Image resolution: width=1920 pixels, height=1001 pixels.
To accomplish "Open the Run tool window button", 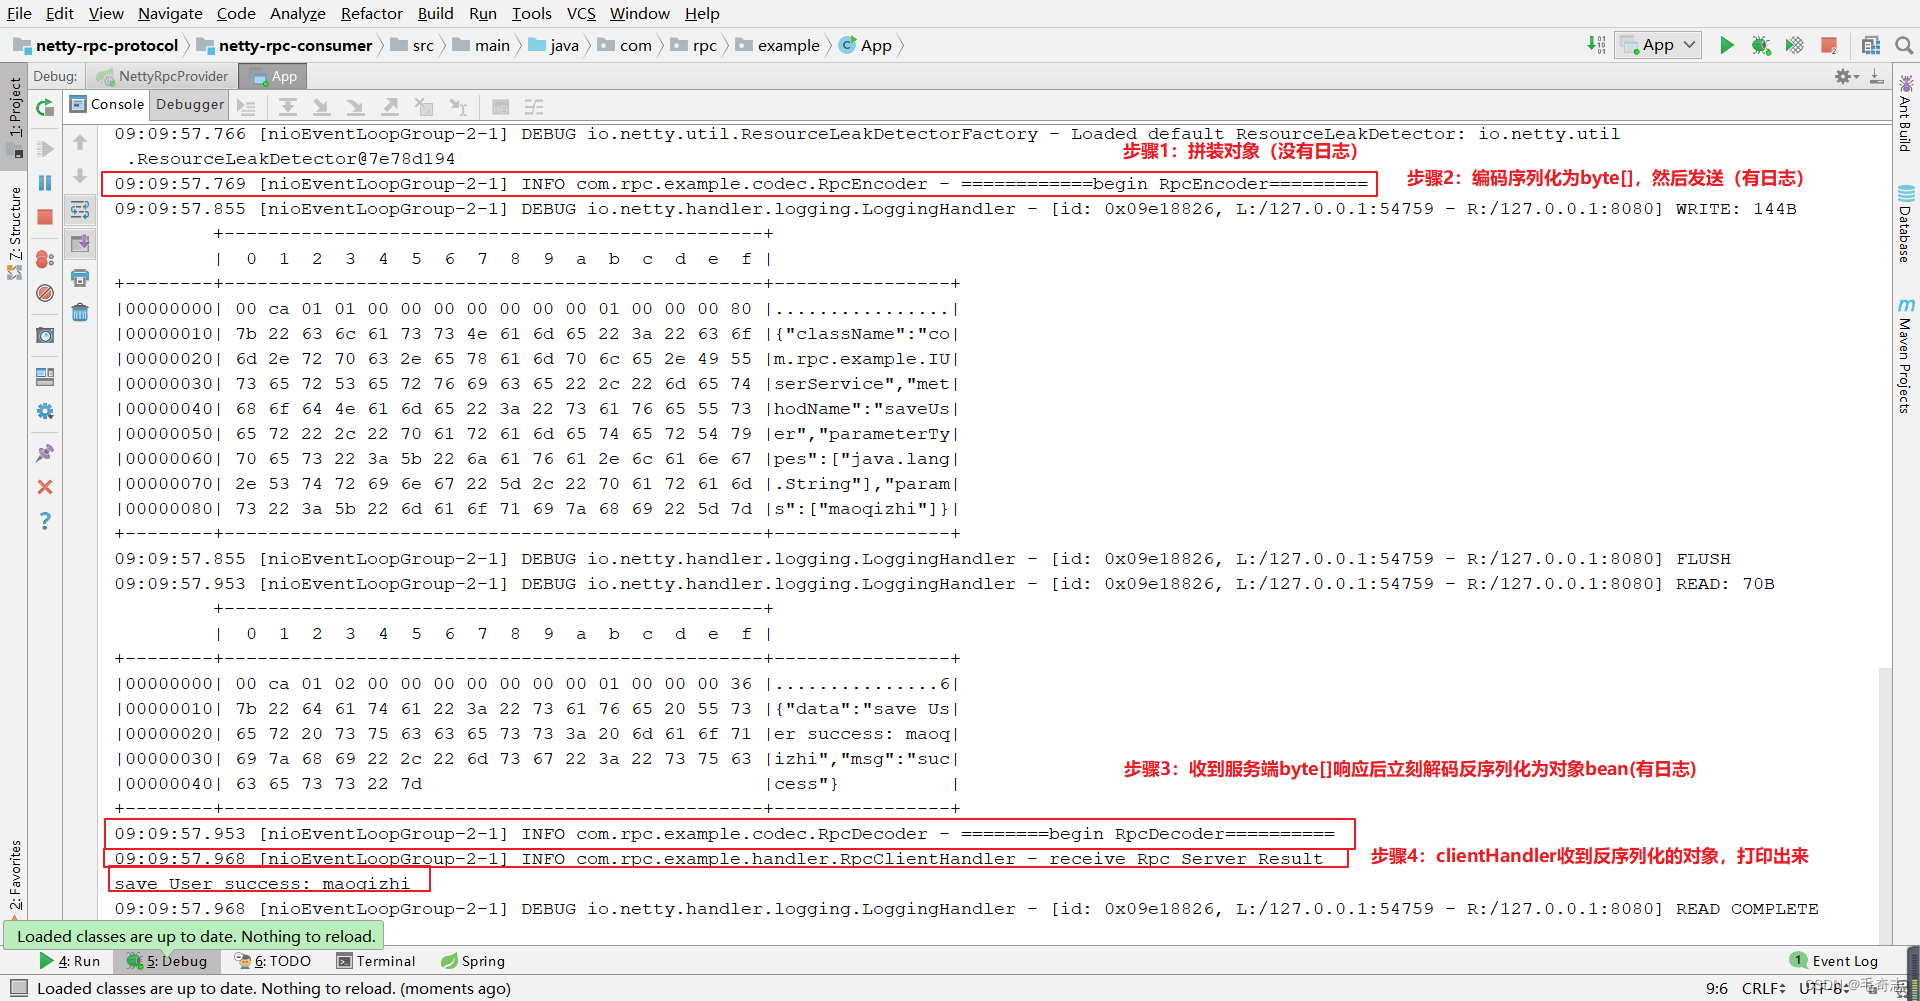I will [x=70, y=961].
